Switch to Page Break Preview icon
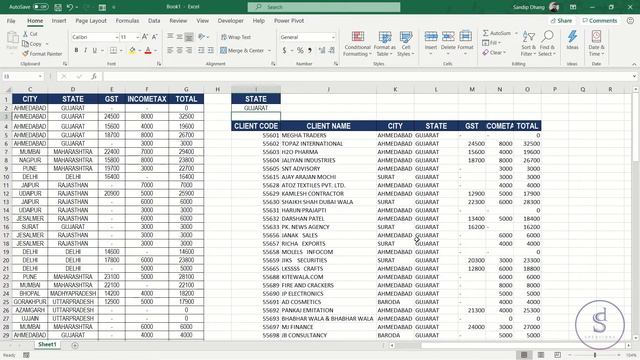 tap(557, 355)
